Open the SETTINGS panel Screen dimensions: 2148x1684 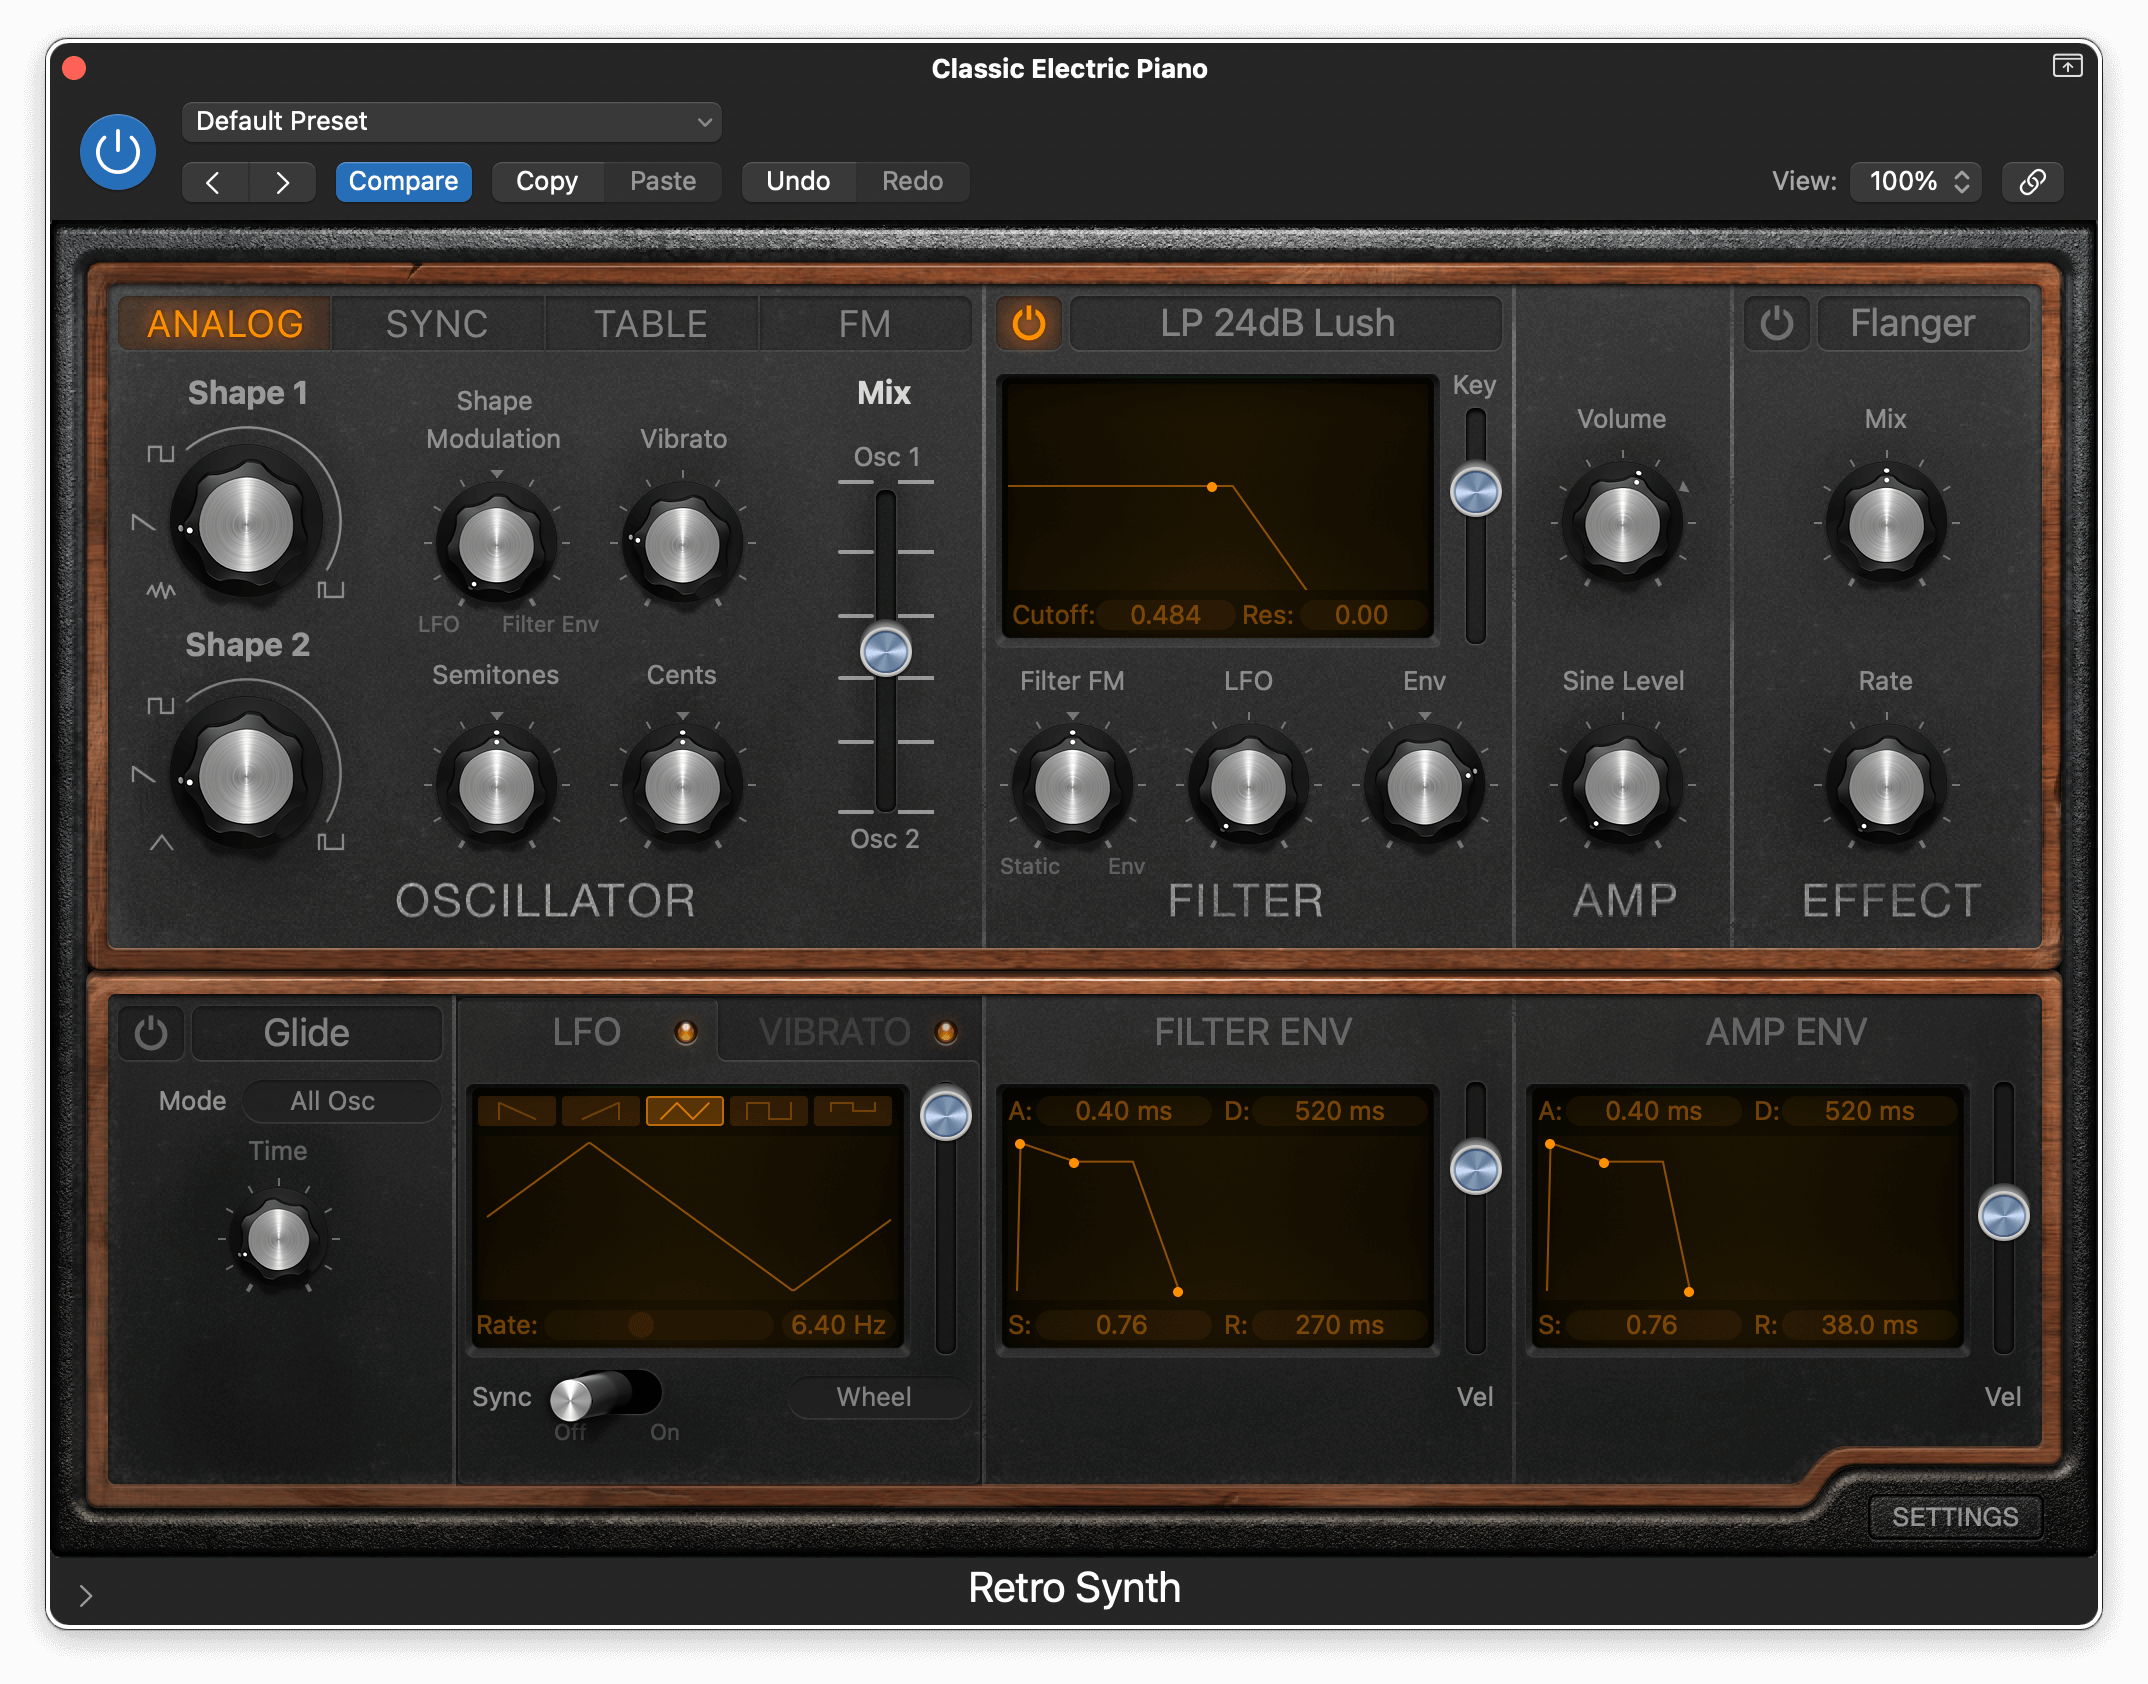[1954, 1516]
